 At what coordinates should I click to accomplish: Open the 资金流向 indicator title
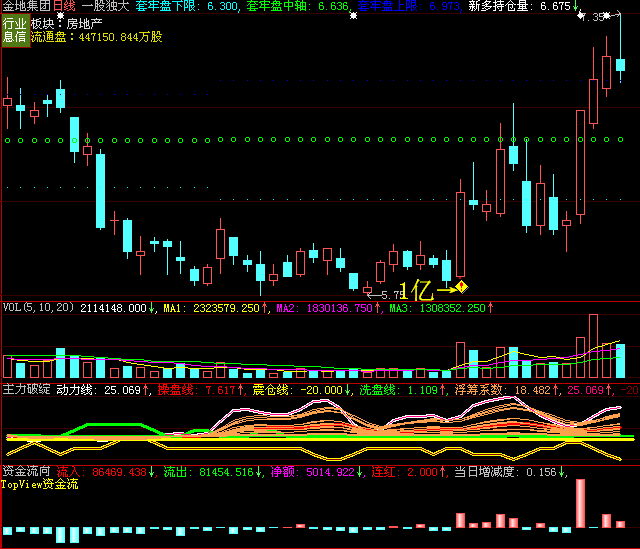point(26,470)
